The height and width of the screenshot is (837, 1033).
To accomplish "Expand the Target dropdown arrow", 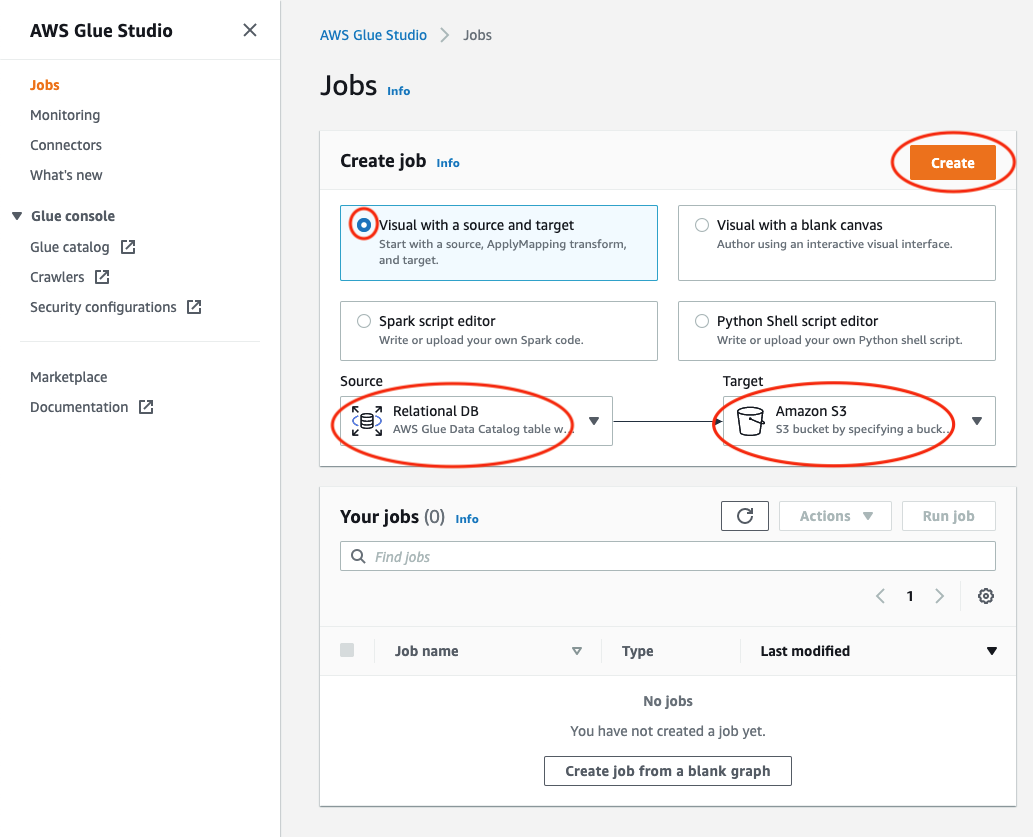I will click(x=977, y=421).
